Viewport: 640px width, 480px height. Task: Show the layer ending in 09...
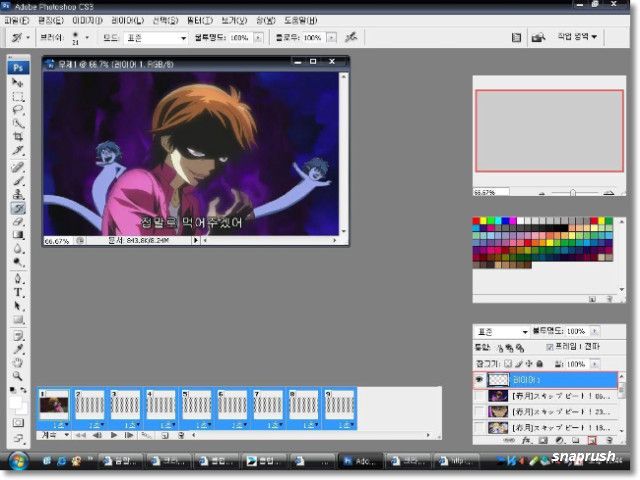[480, 396]
